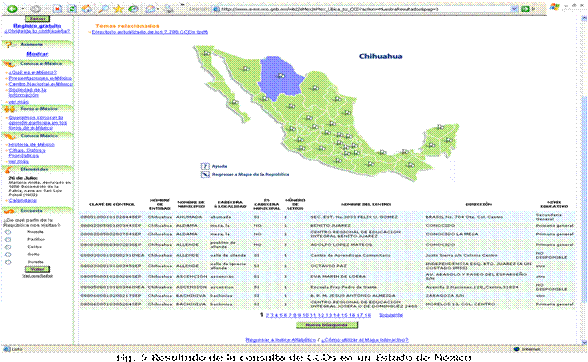Open the Back button history dropdown arrow
The height and width of the screenshot is (362, 588).
[23, 9]
